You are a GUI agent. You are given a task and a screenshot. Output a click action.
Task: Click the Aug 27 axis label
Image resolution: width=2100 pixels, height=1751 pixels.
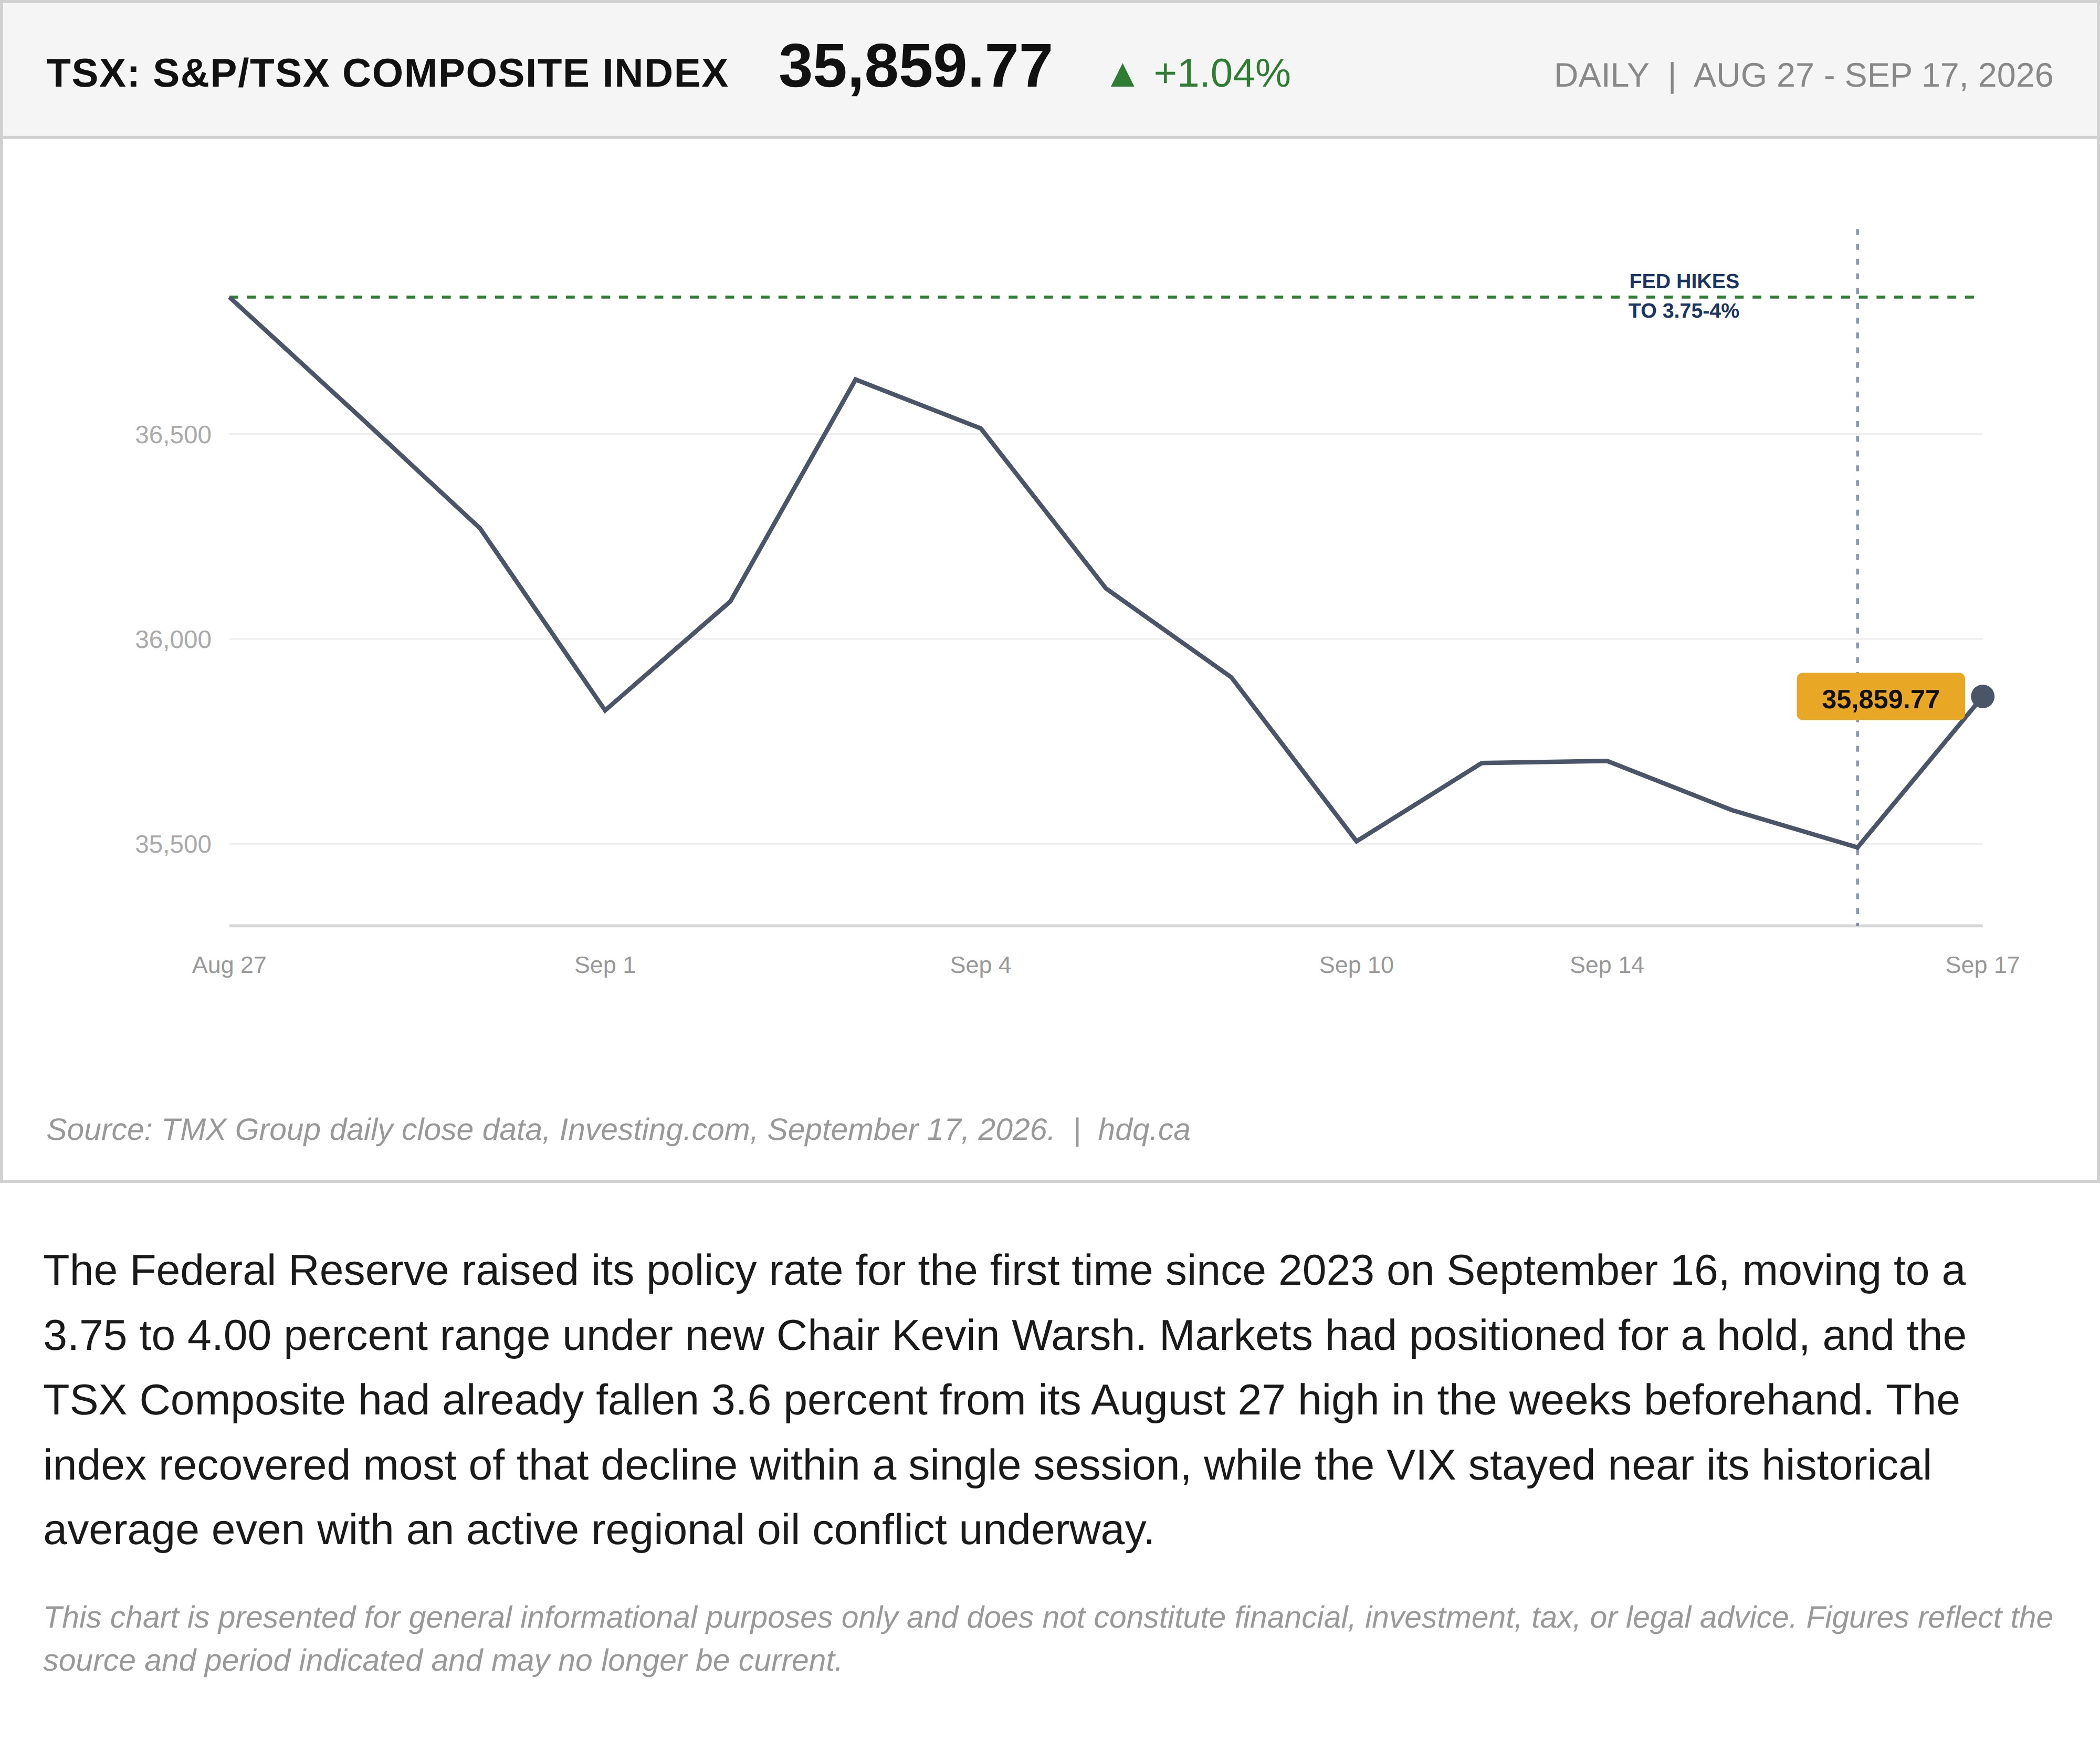pos(229,965)
